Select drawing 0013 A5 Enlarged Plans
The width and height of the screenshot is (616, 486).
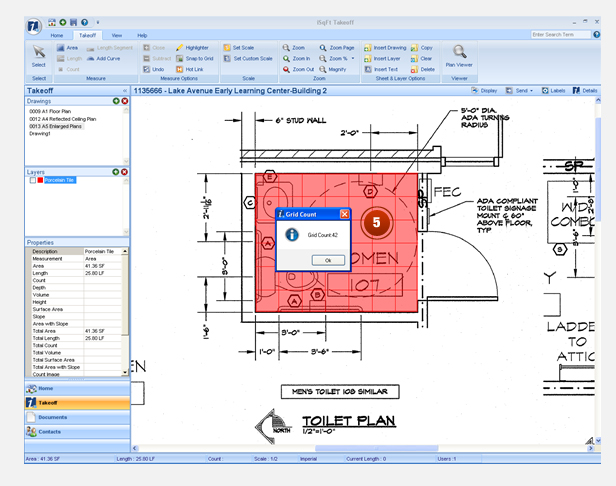pyautogui.click(x=55, y=126)
